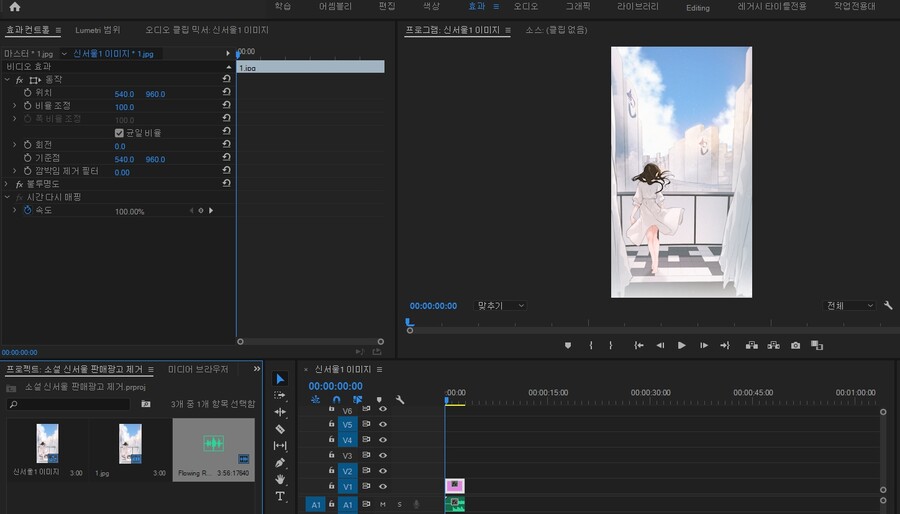Open timeline display settings wrench

click(x=400, y=400)
